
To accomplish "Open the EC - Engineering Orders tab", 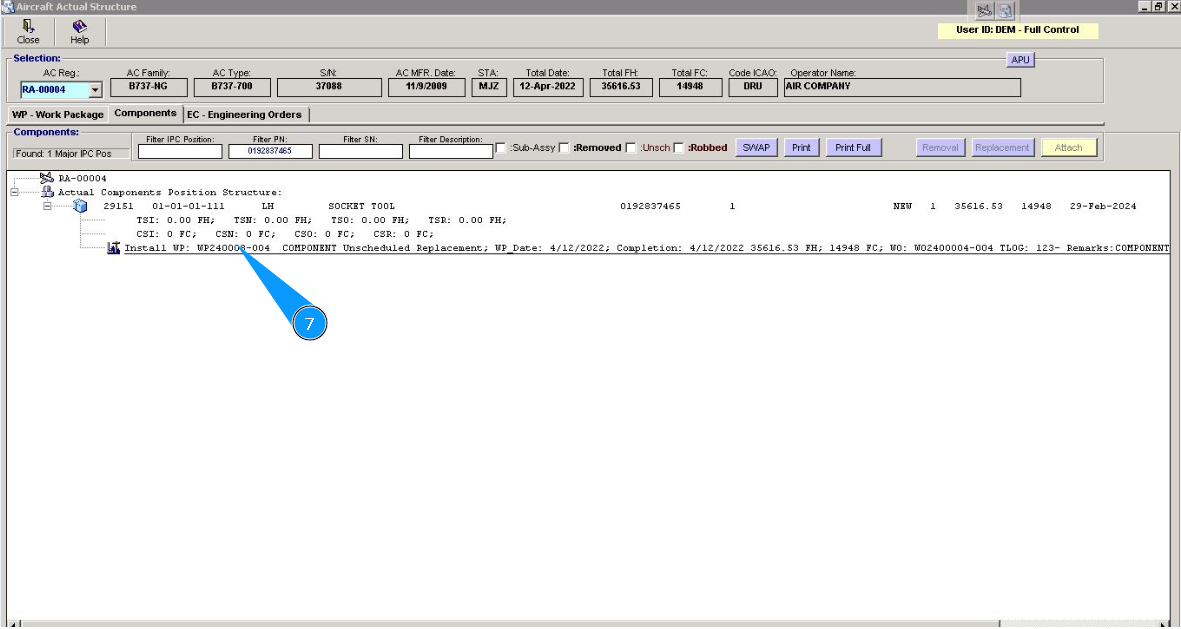I will [x=245, y=115].
